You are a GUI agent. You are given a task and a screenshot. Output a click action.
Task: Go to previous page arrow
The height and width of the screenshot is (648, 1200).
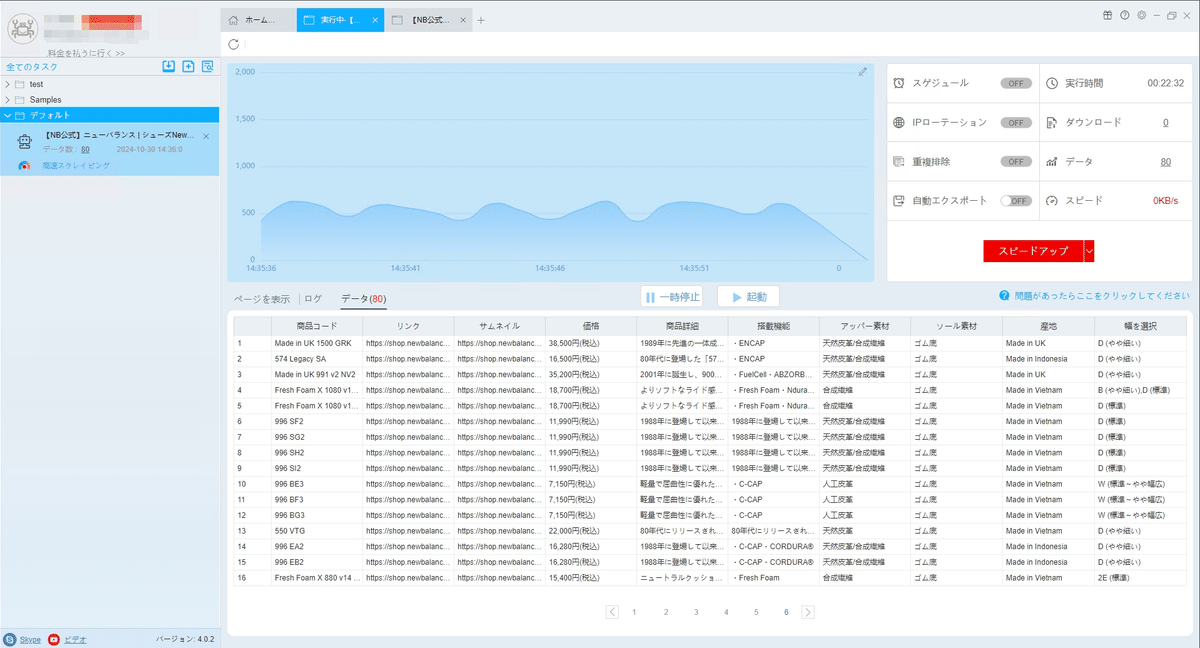tap(612, 612)
